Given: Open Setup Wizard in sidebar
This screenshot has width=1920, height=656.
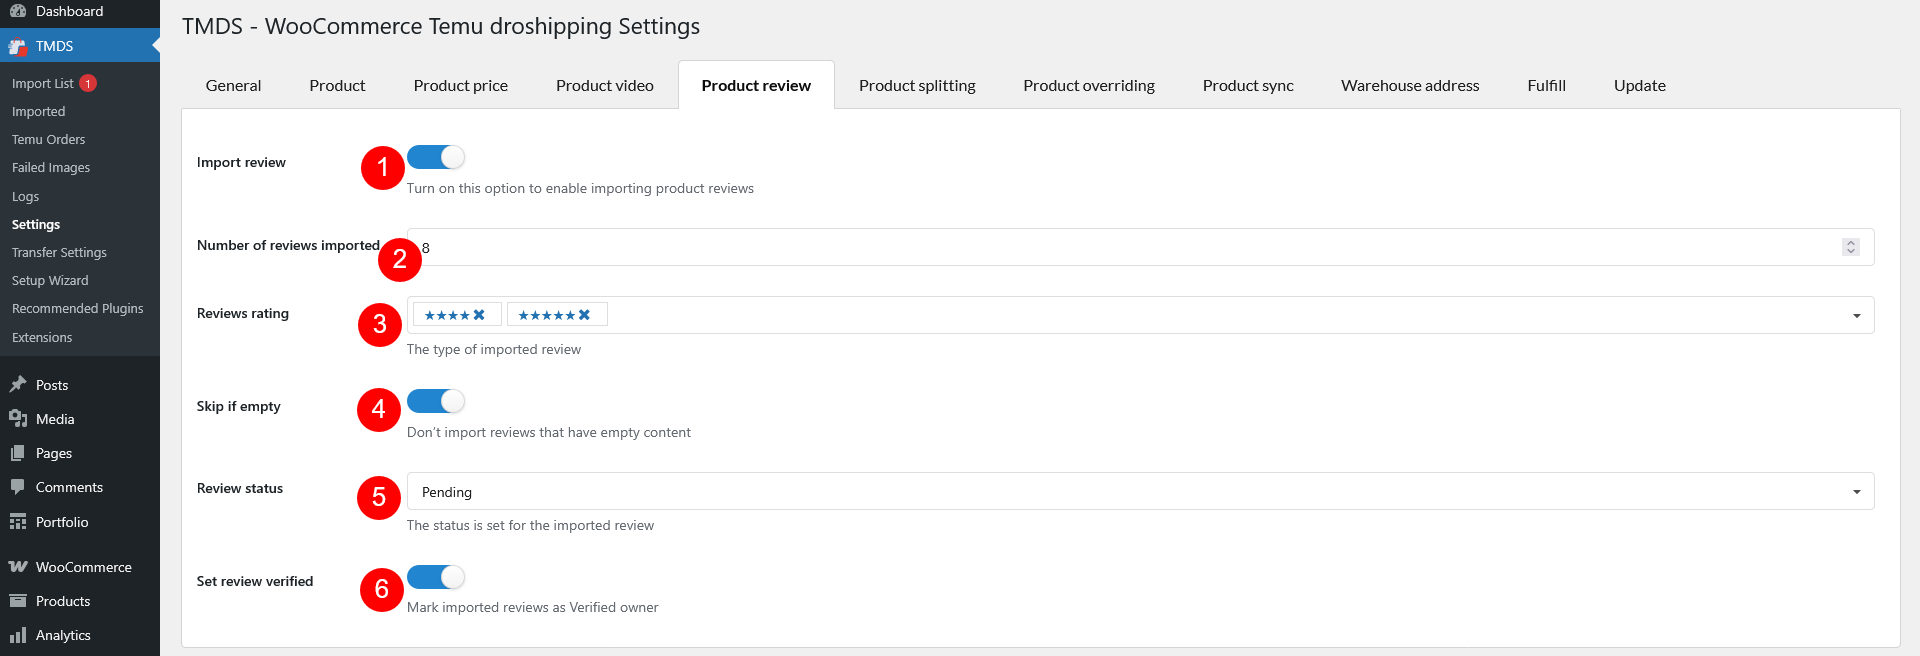Looking at the screenshot, I should tap(50, 280).
